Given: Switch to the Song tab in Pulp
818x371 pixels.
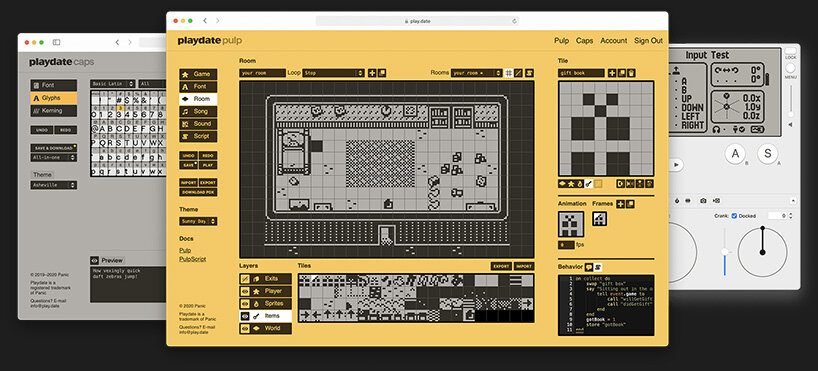Looking at the screenshot, I should (198, 112).
